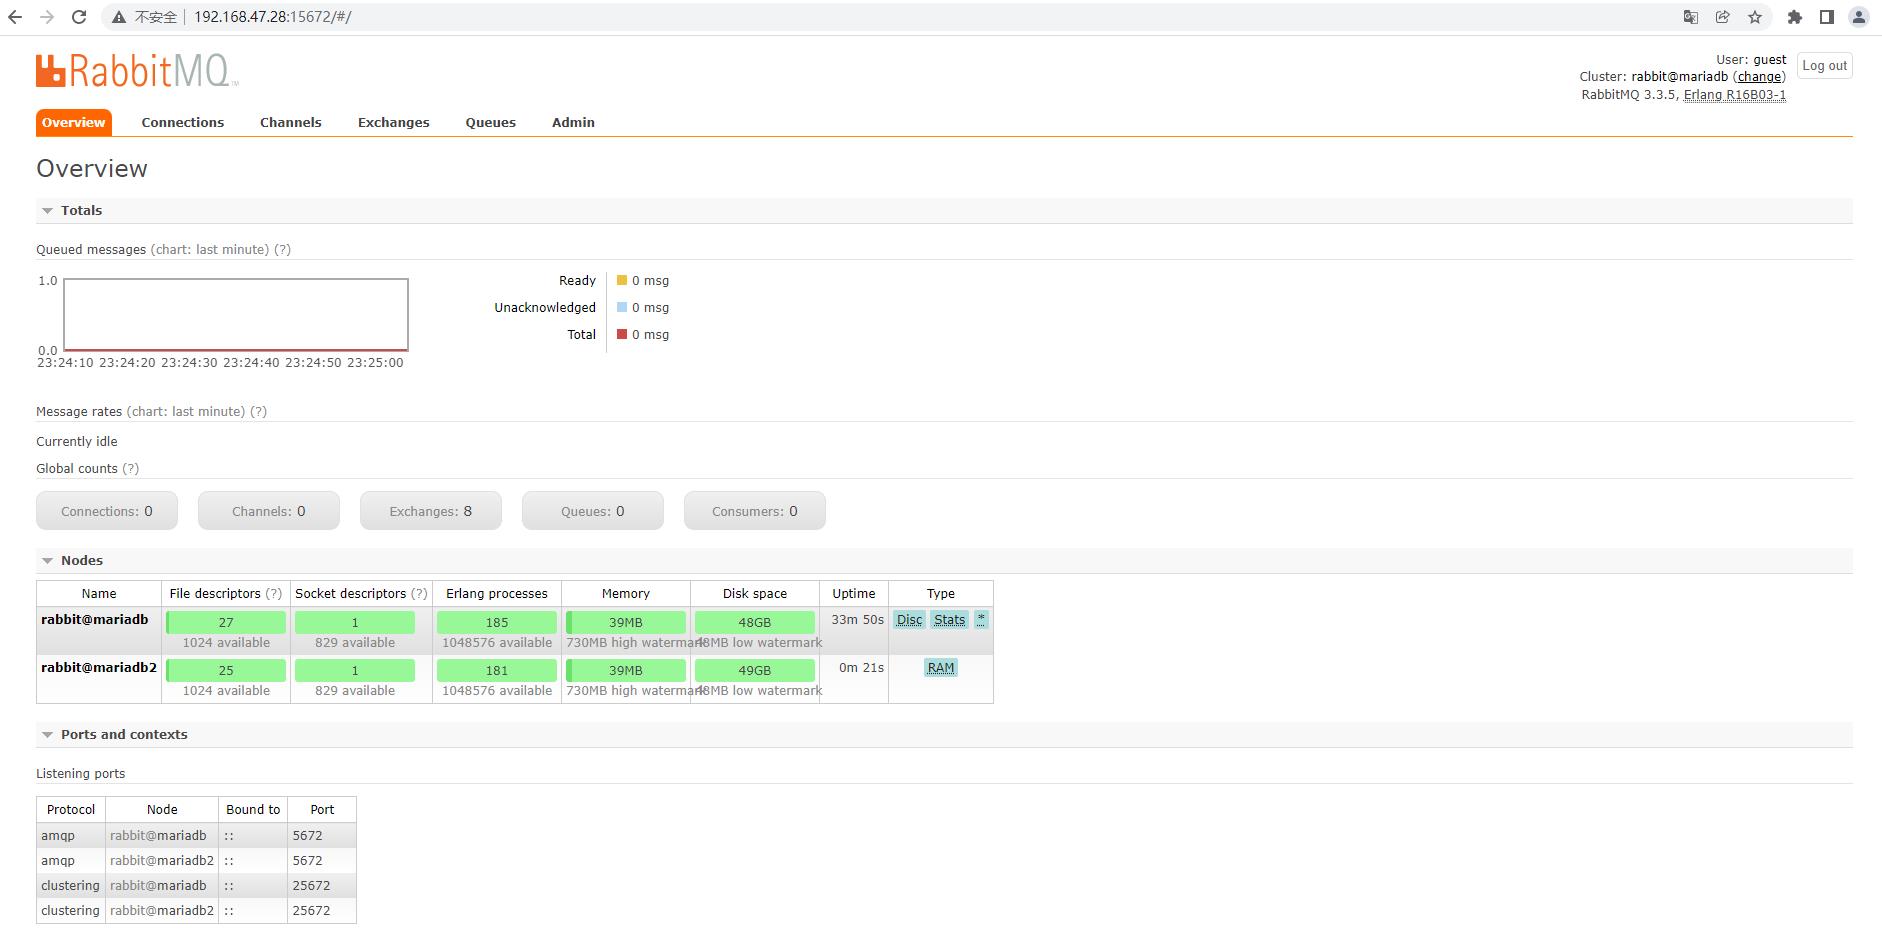The height and width of the screenshot is (930, 1882).
Task: Click the queued messages chart area
Action: 236,315
